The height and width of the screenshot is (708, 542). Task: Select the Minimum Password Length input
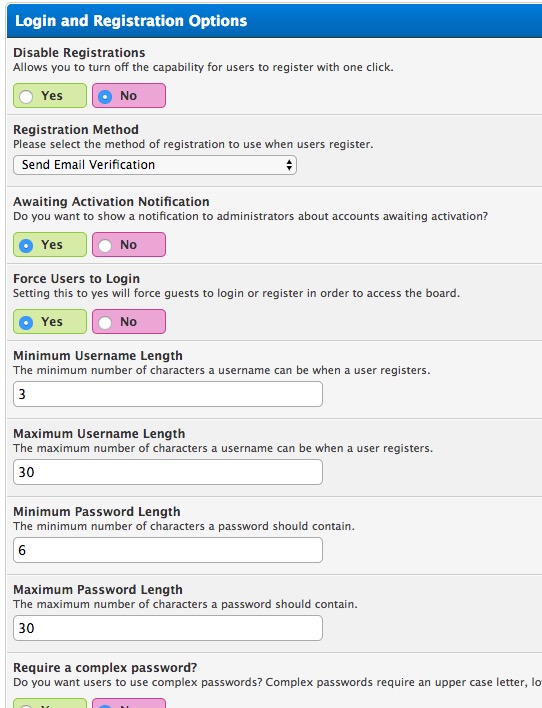tap(168, 550)
